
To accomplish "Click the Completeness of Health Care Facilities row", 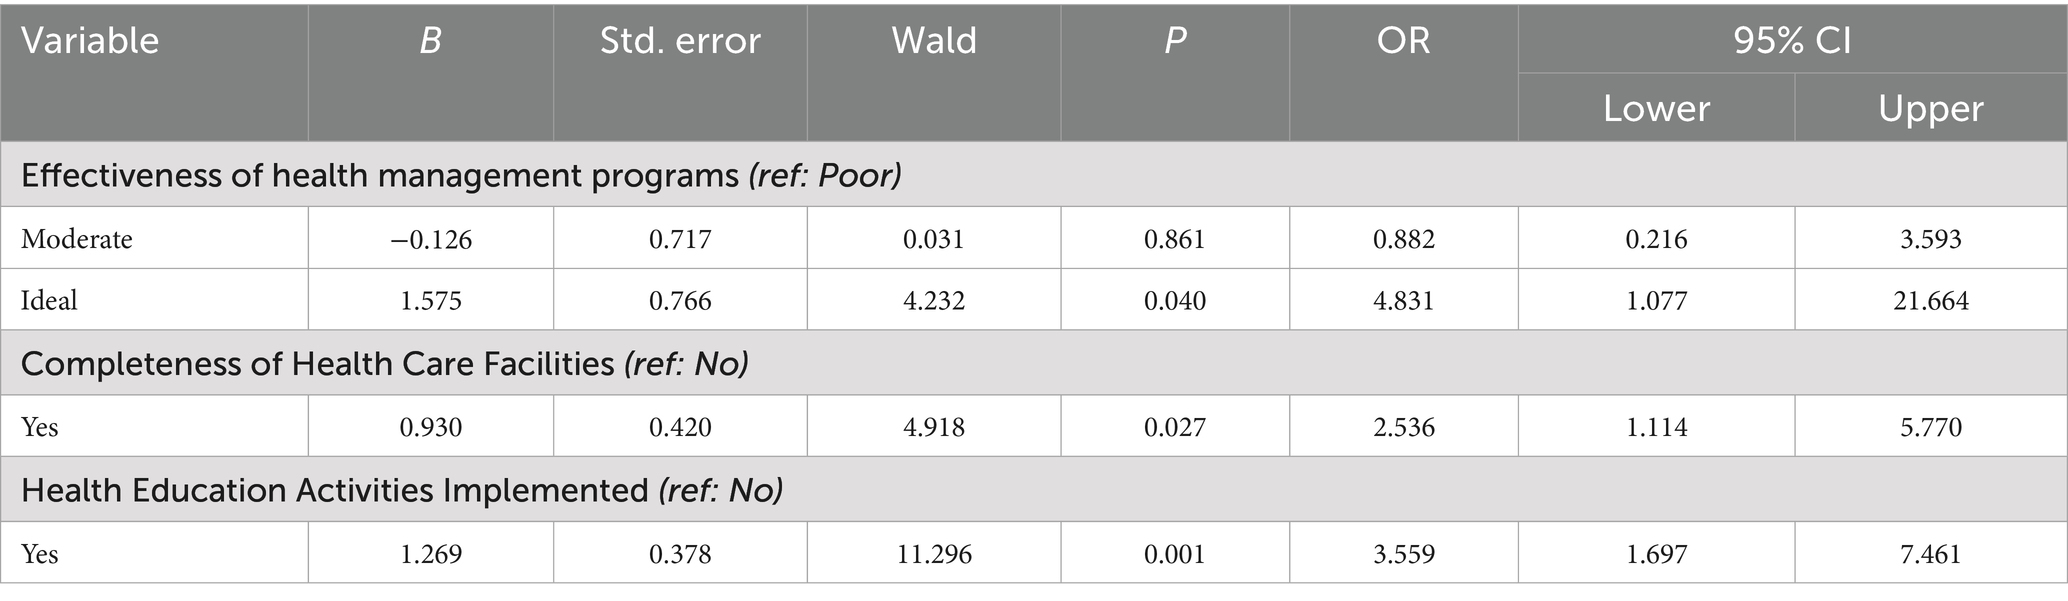I will coord(384,363).
